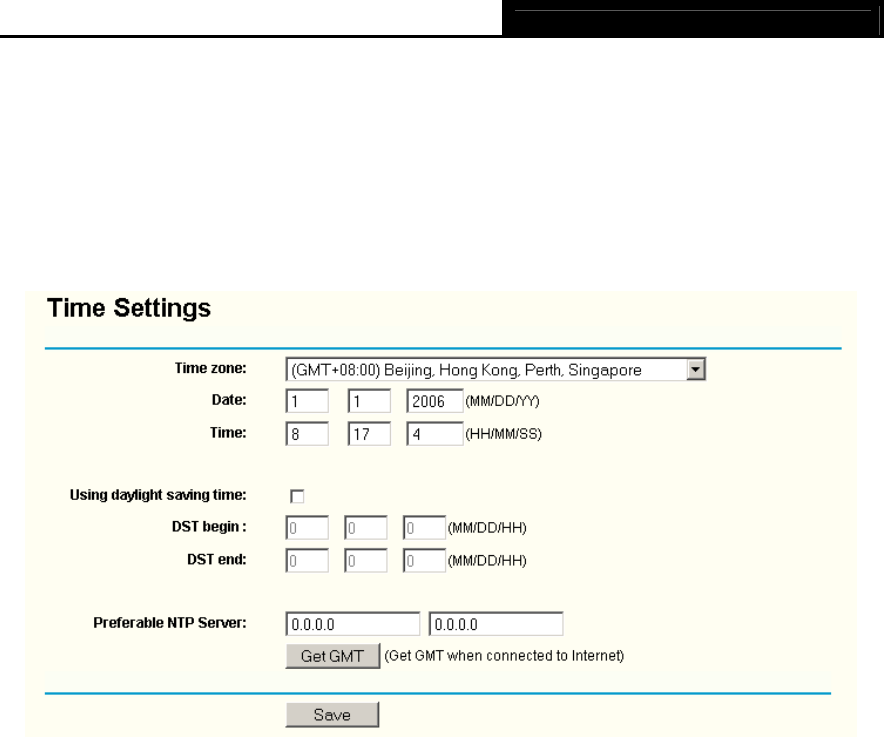Click the Time label beside hour field
Screen dimensions: 884x737
pos(228,433)
